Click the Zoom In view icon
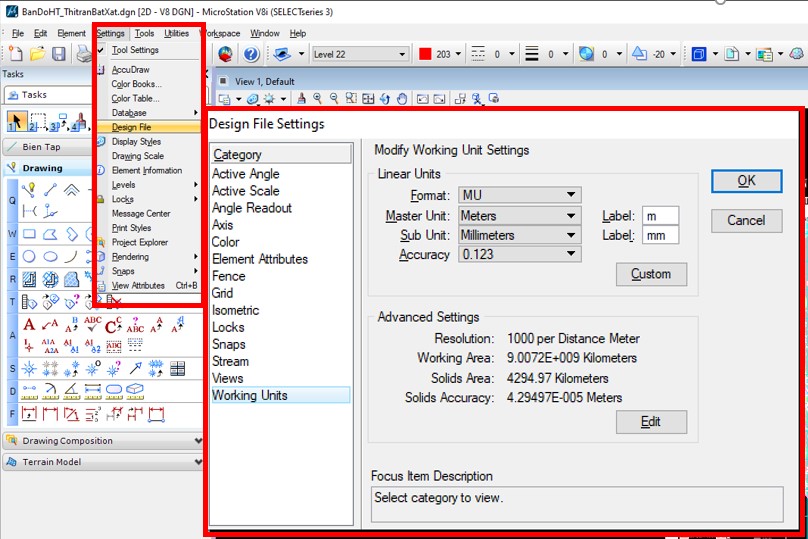This screenshot has height=539, width=808. [317, 99]
